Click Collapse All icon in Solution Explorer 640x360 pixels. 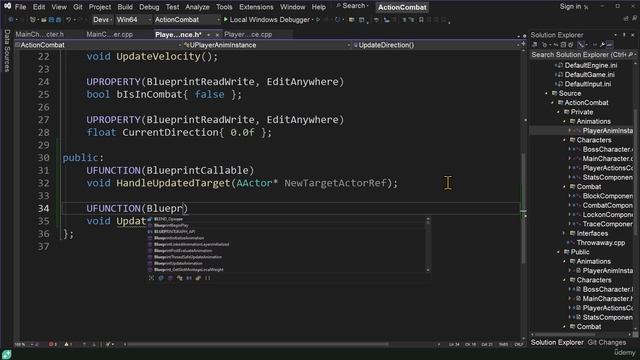(x=563, y=45)
